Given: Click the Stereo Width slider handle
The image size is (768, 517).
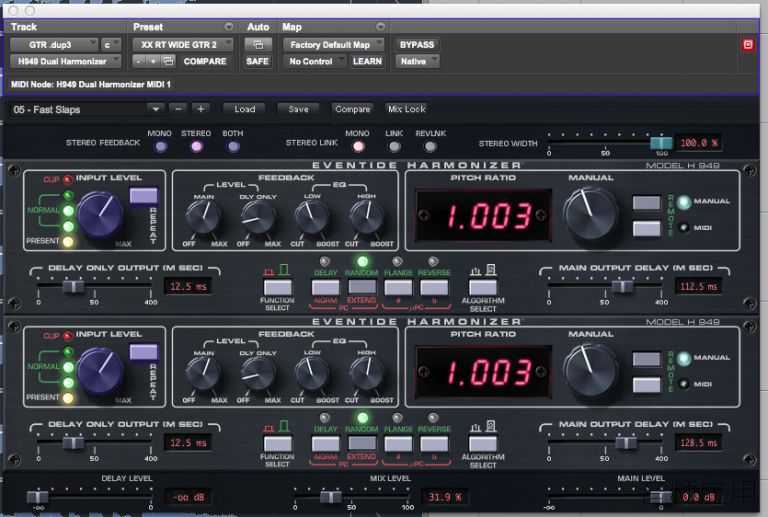Looking at the screenshot, I should pos(661,143).
